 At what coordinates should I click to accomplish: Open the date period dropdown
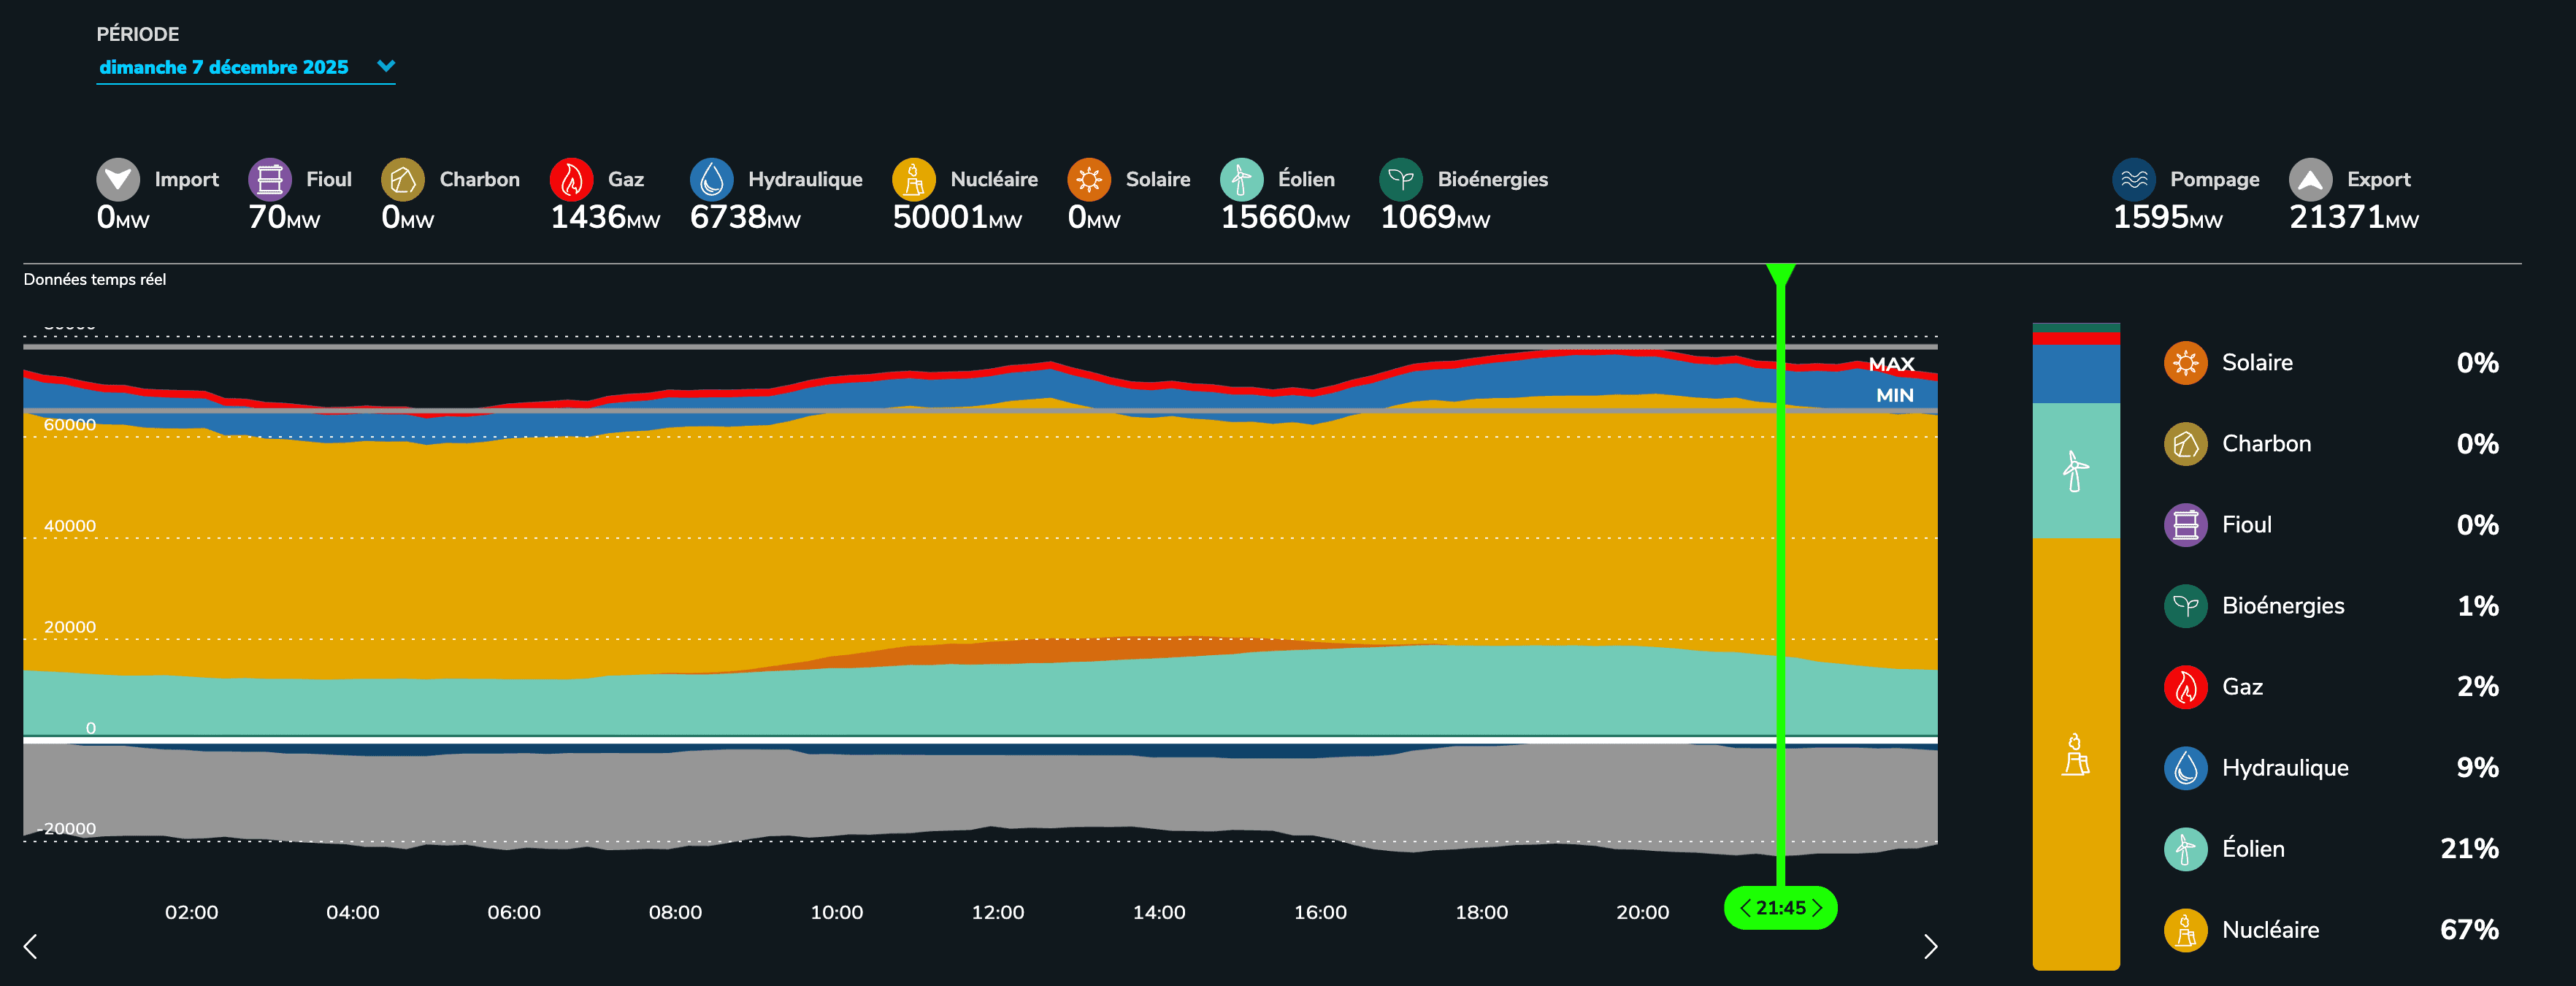pyautogui.click(x=224, y=67)
